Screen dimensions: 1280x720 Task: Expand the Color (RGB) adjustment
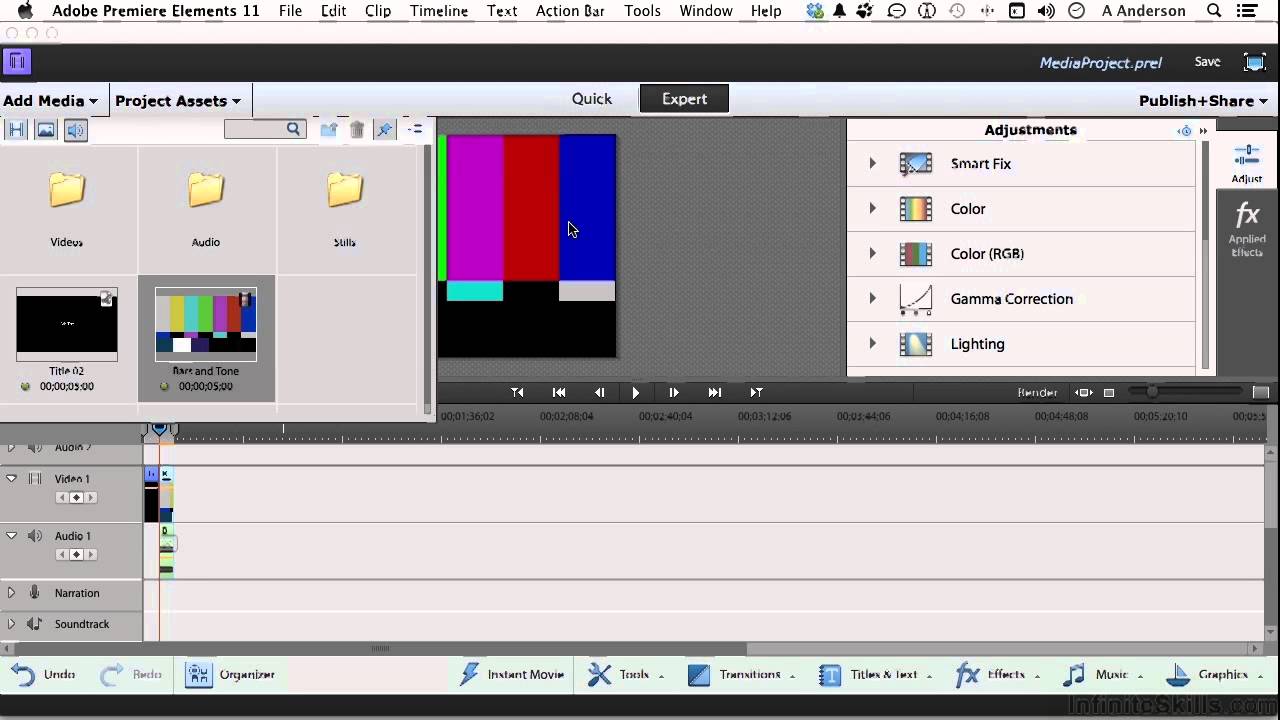click(872, 253)
